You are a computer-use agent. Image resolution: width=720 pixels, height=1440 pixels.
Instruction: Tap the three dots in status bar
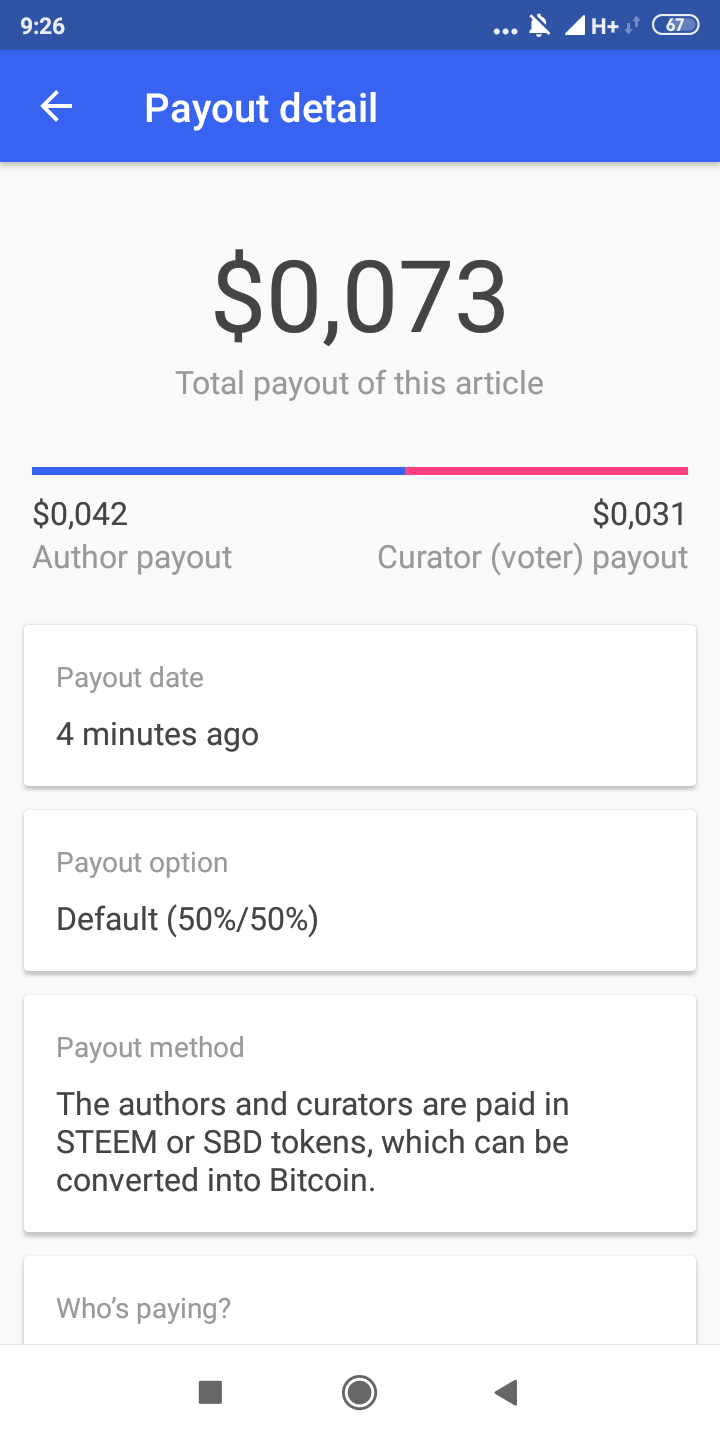pos(506,30)
